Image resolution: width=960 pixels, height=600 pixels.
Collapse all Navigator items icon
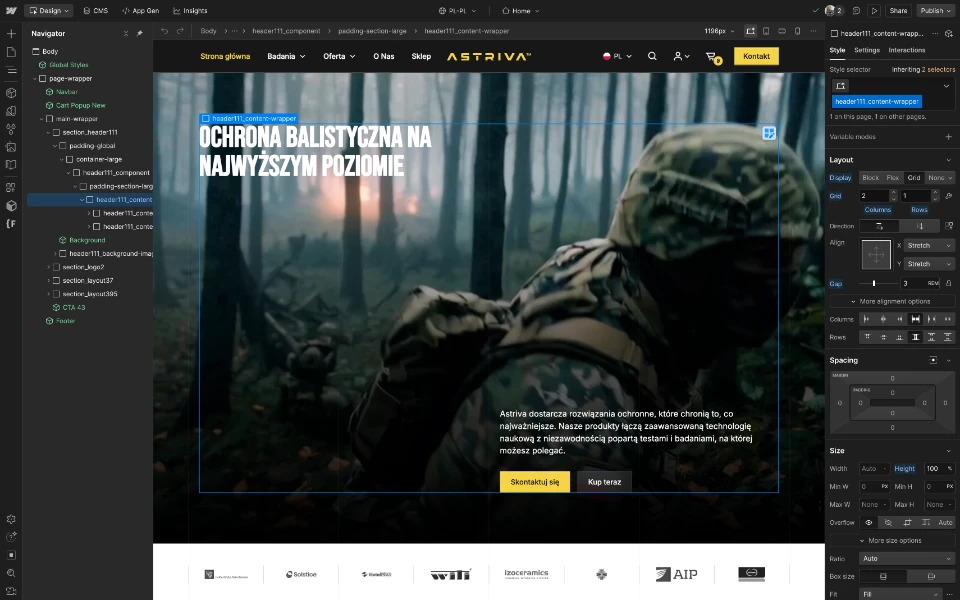pos(126,34)
